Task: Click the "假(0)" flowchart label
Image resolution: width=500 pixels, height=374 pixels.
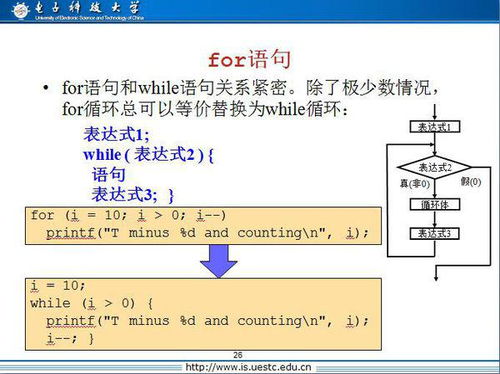Action: pyautogui.click(x=471, y=182)
